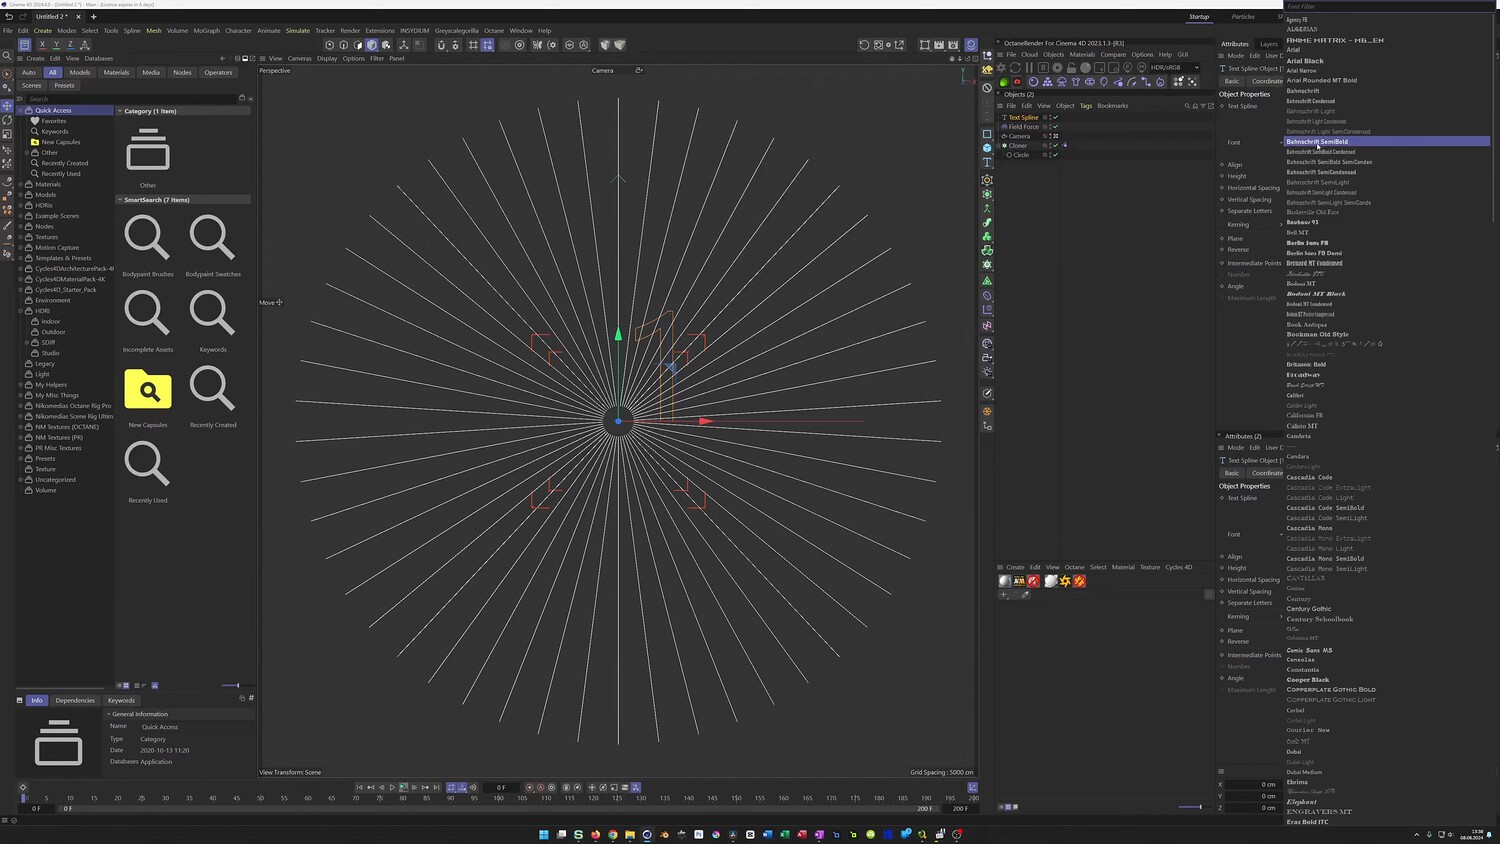Click the Cube primitive icon in right palette

pos(987,148)
